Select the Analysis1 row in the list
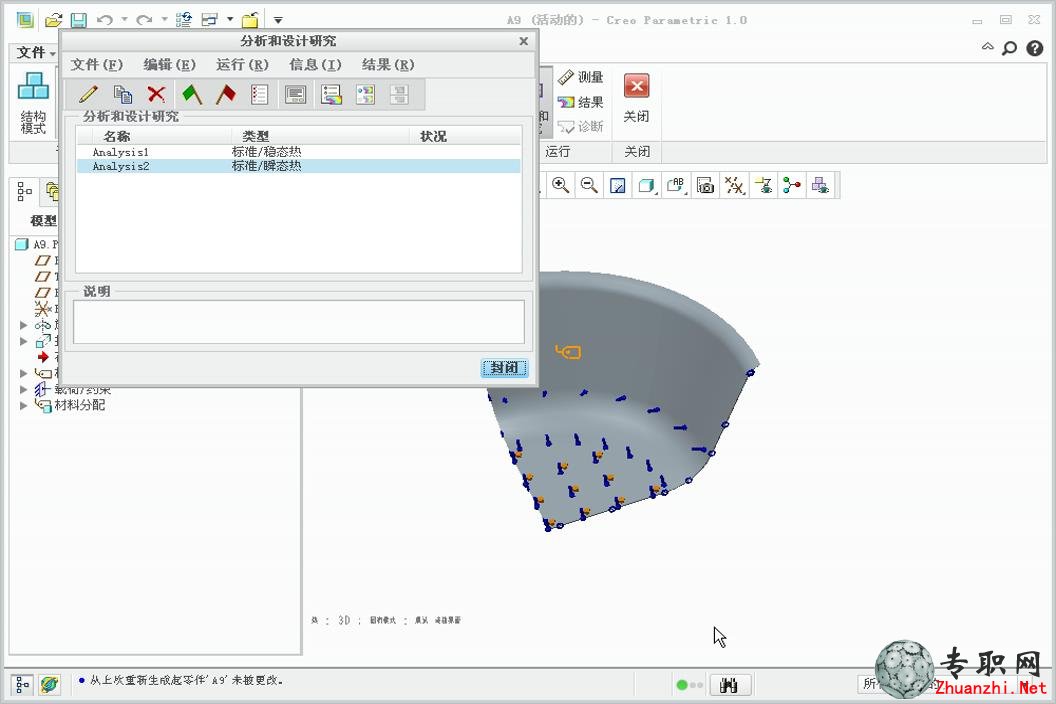The width and height of the screenshot is (1056, 704). pyautogui.click(x=299, y=152)
